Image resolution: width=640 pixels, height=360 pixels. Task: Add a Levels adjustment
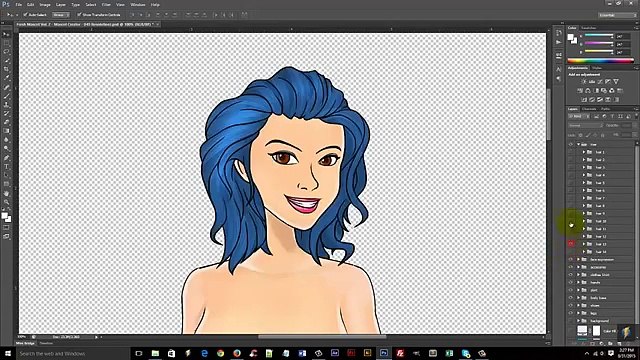pyautogui.click(x=592, y=82)
